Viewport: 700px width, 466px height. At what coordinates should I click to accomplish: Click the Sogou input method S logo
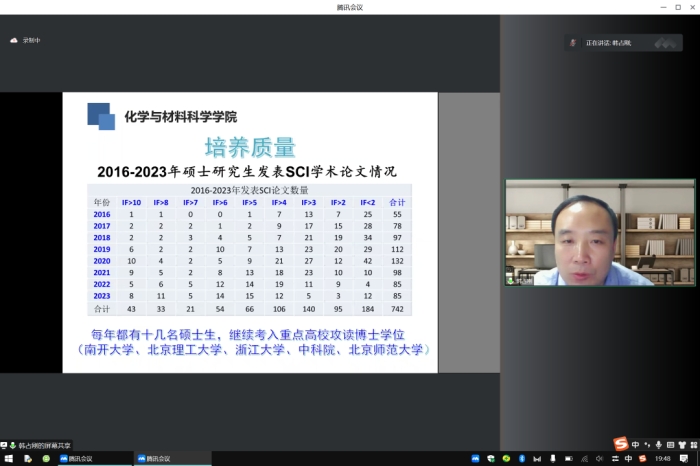[620, 444]
